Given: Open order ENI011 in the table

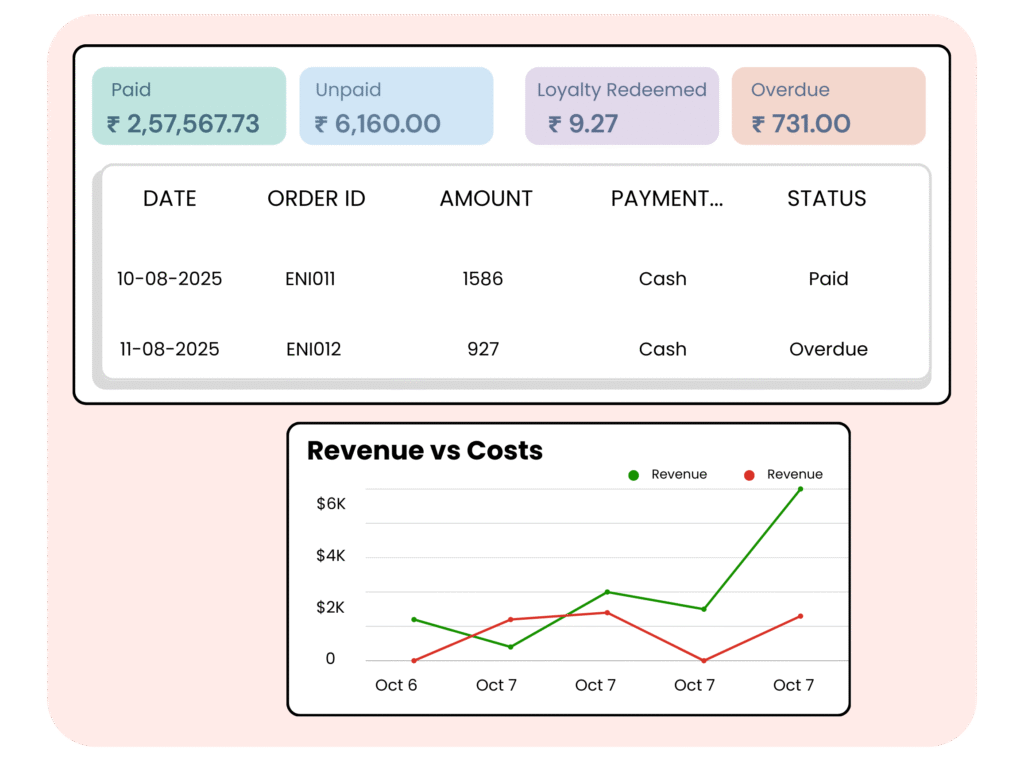Looking at the screenshot, I should [310, 279].
